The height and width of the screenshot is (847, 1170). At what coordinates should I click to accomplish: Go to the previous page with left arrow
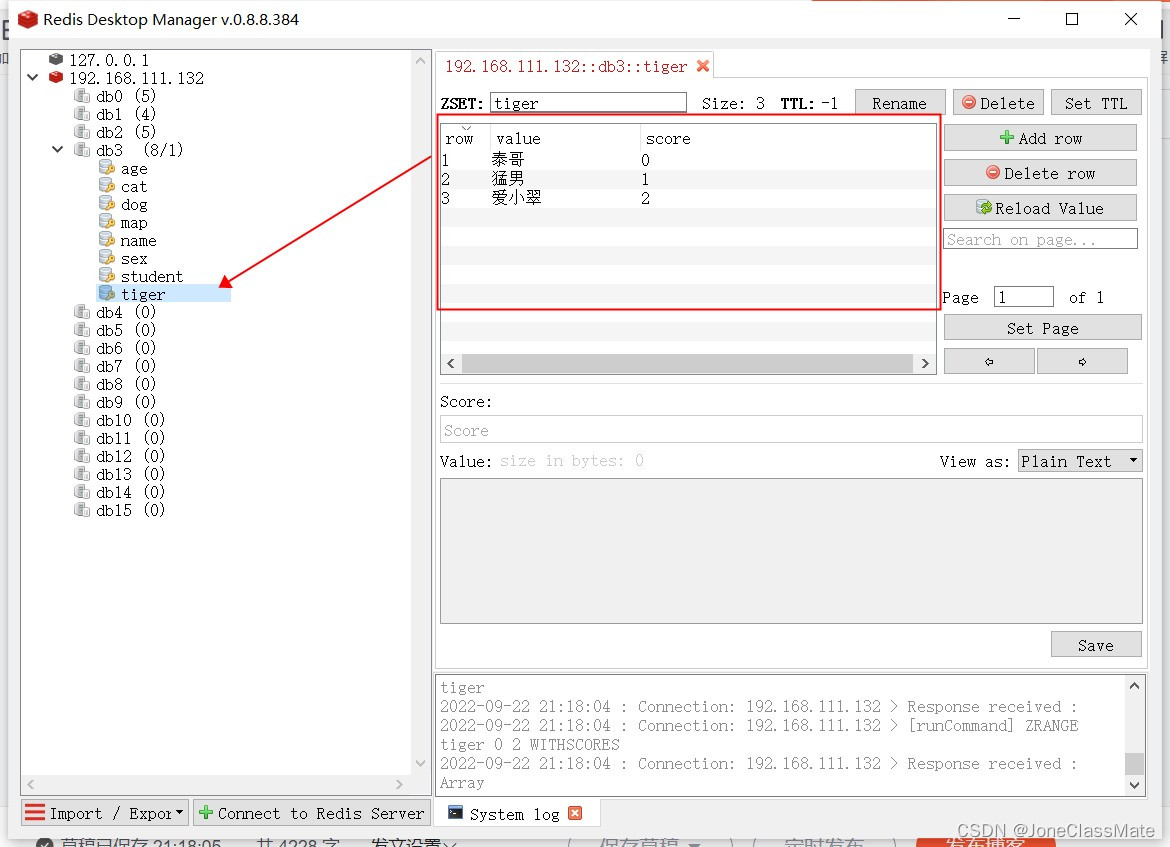tap(989, 361)
